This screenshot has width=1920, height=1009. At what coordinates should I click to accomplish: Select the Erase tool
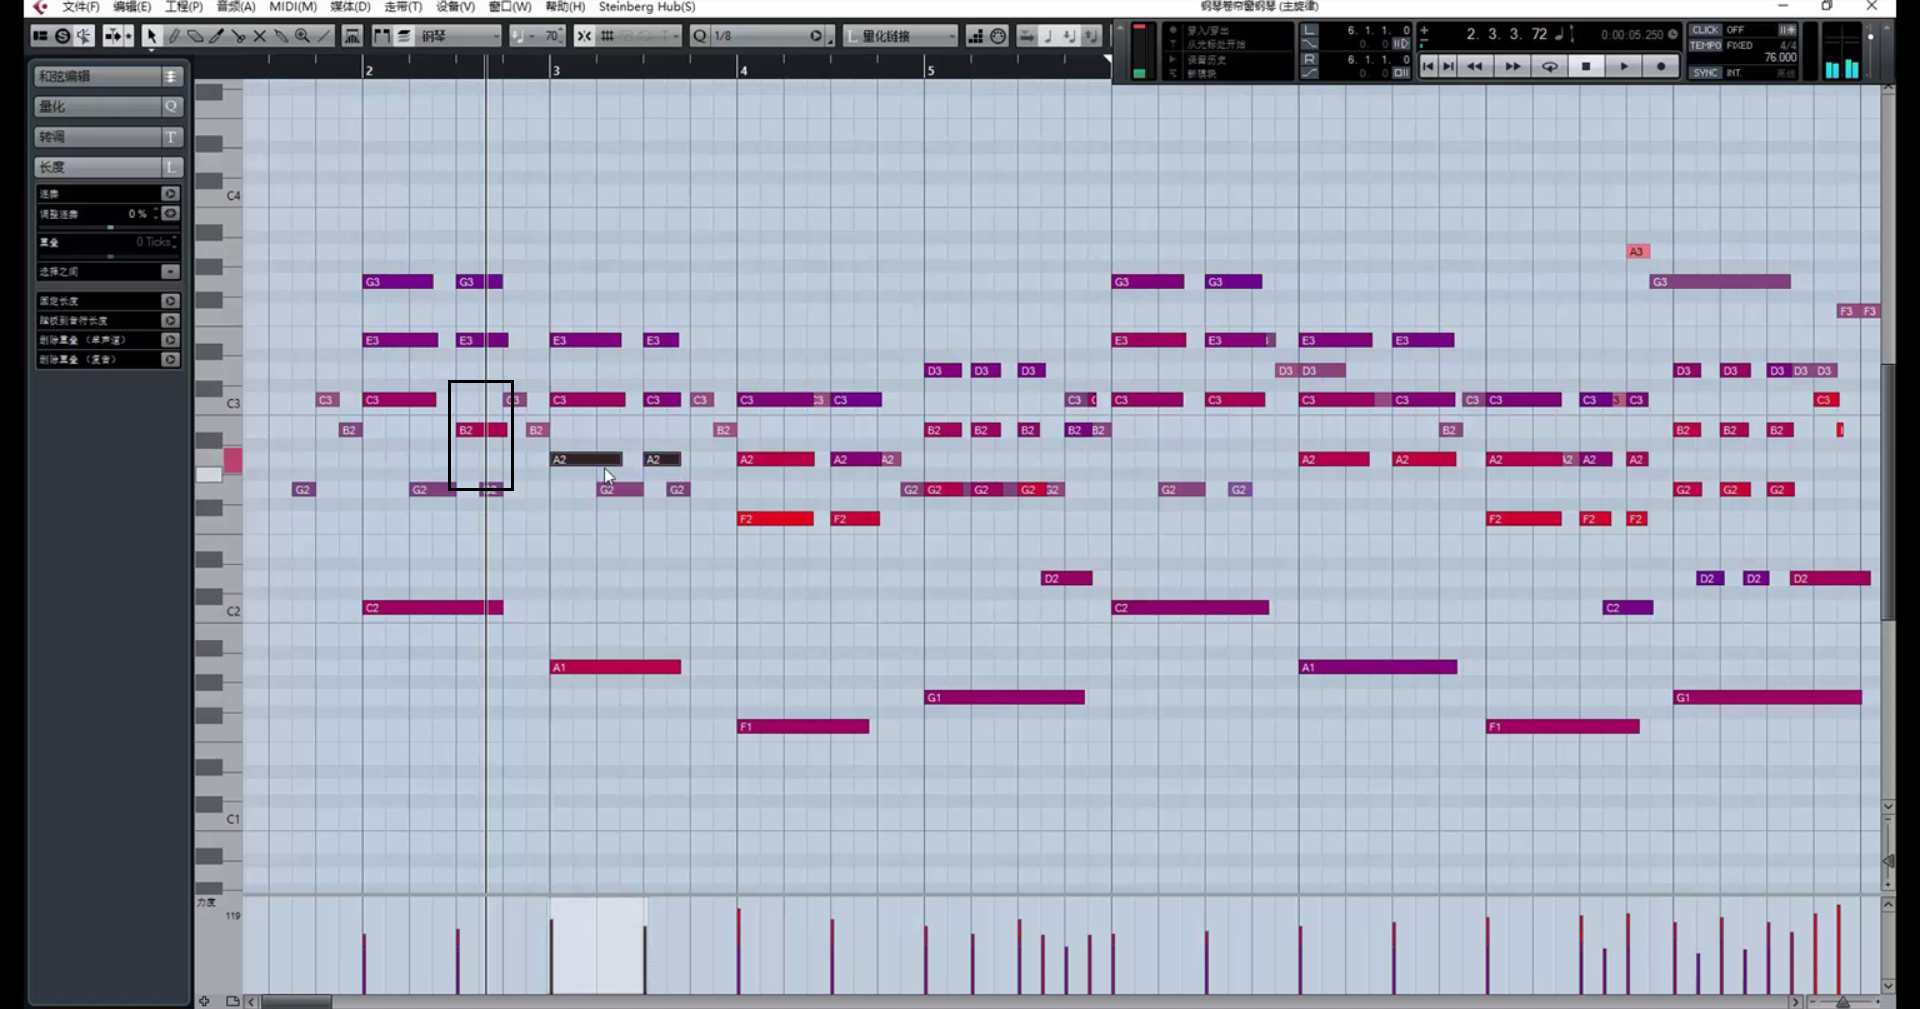[195, 36]
